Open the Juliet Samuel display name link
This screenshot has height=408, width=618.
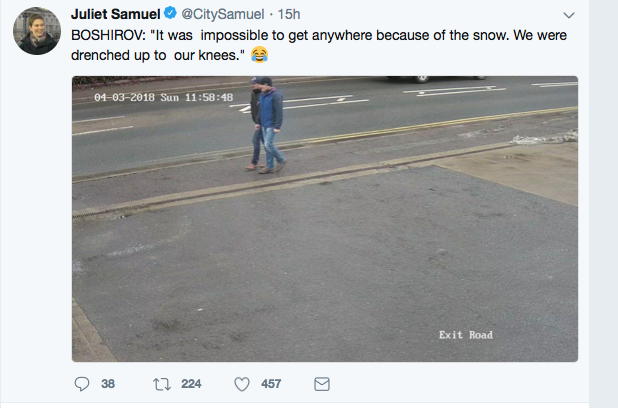coord(116,15)
